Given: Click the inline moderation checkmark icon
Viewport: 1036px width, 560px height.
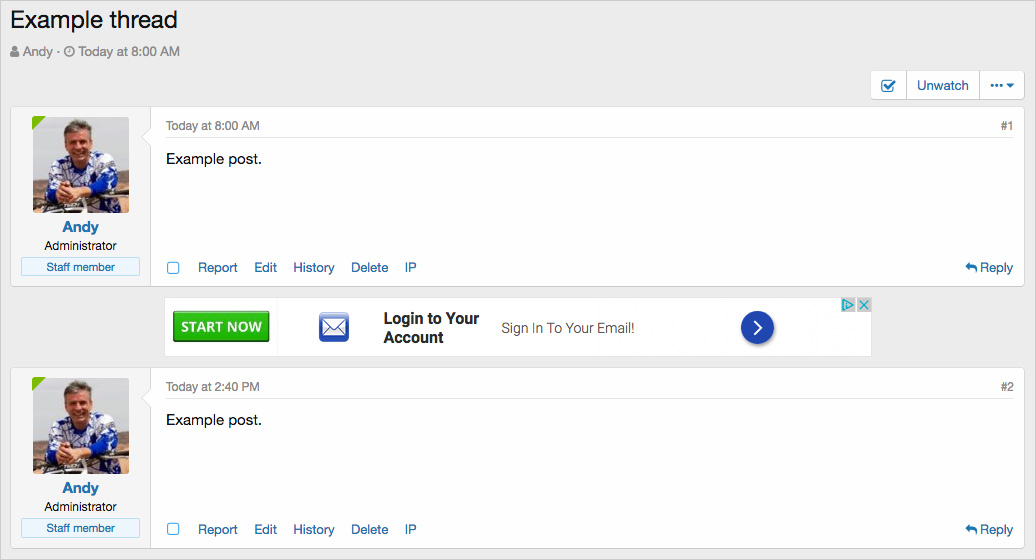Looking at the screenshot, I should pyautogui.click(x=888, y=86).
